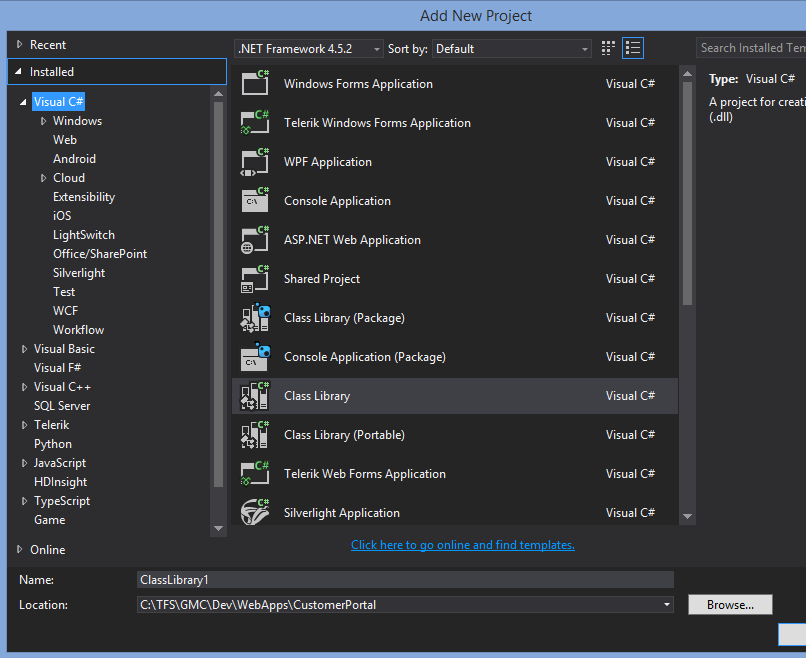Click category tree scroll down arrow
Image resolution: width=806 pixels, height=658 pixels.
[x=218, y=528]
